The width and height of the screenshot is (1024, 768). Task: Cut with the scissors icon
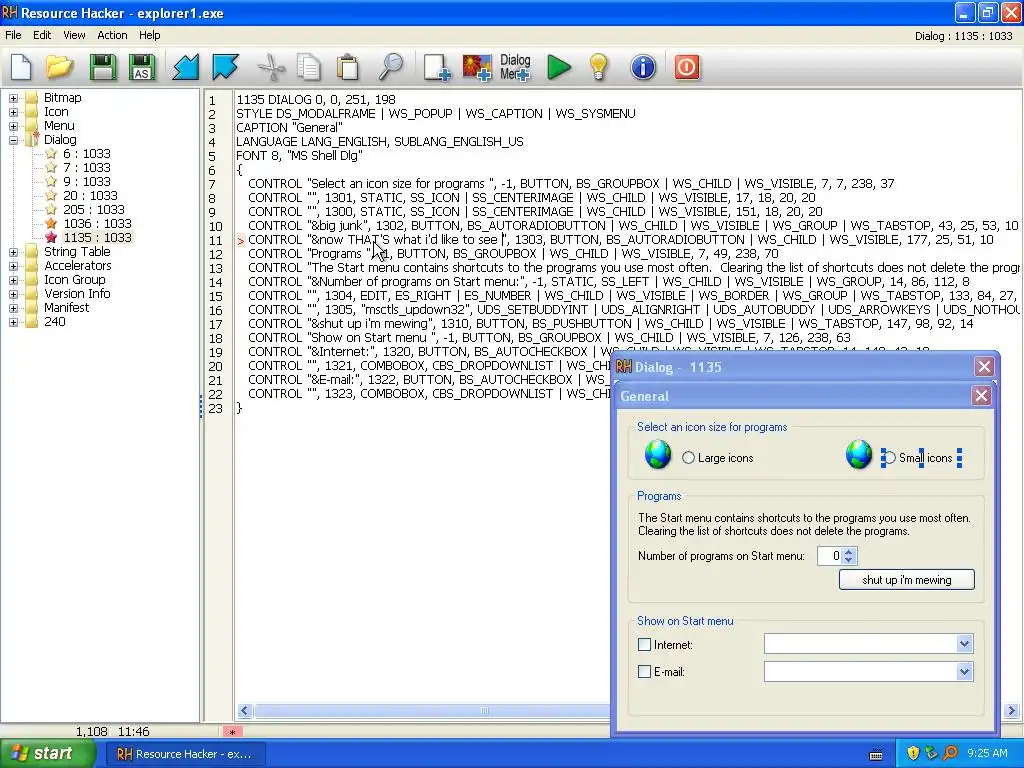tap(271, 67)
